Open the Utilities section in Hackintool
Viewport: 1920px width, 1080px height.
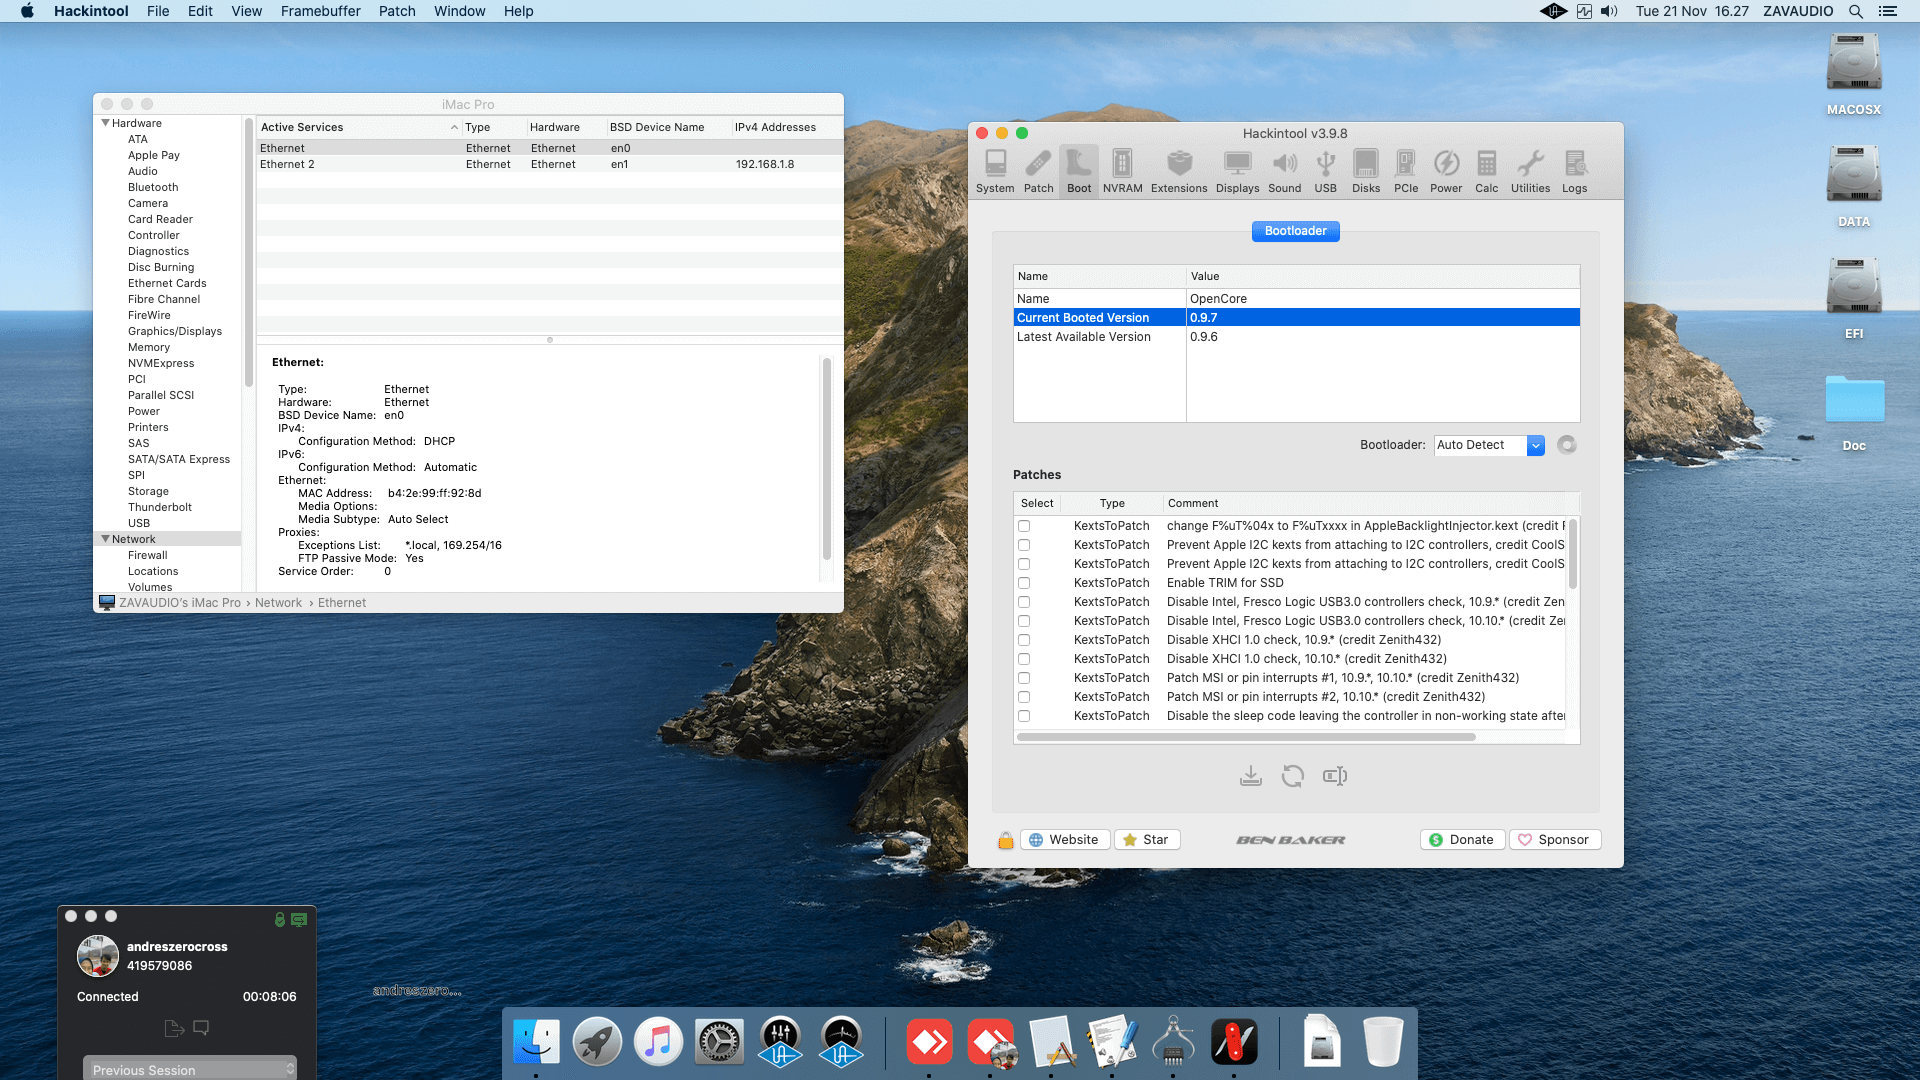tap(1530, 171)
